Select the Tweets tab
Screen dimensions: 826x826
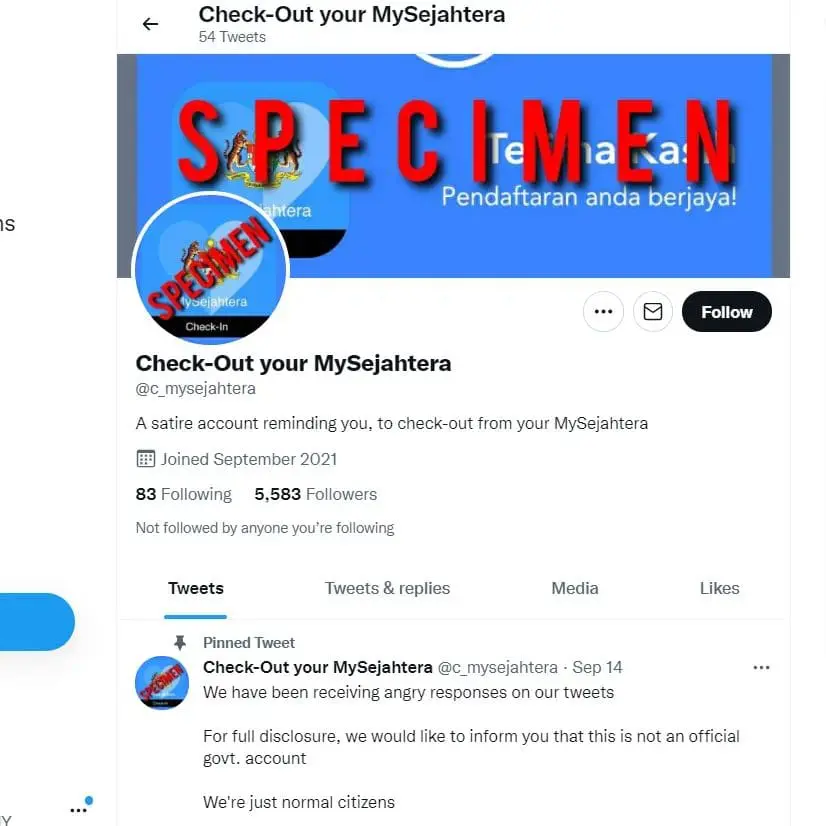coord(195,588)
